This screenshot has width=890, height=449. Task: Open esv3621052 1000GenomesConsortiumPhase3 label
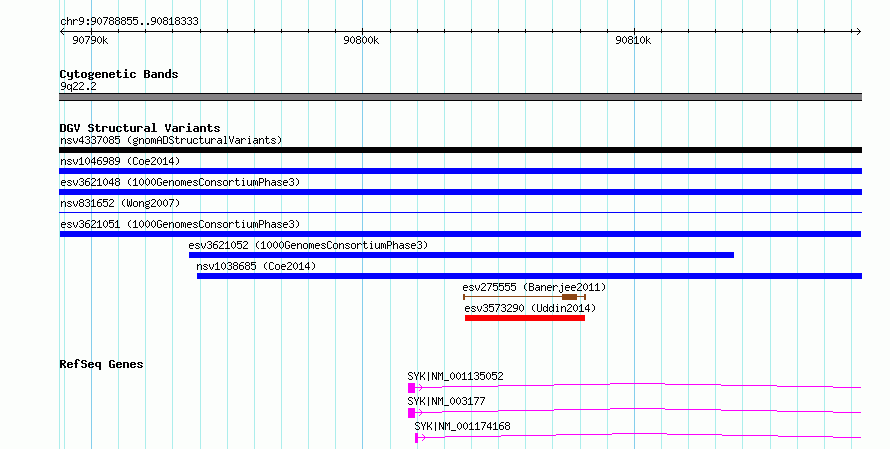tap(308, 245)
